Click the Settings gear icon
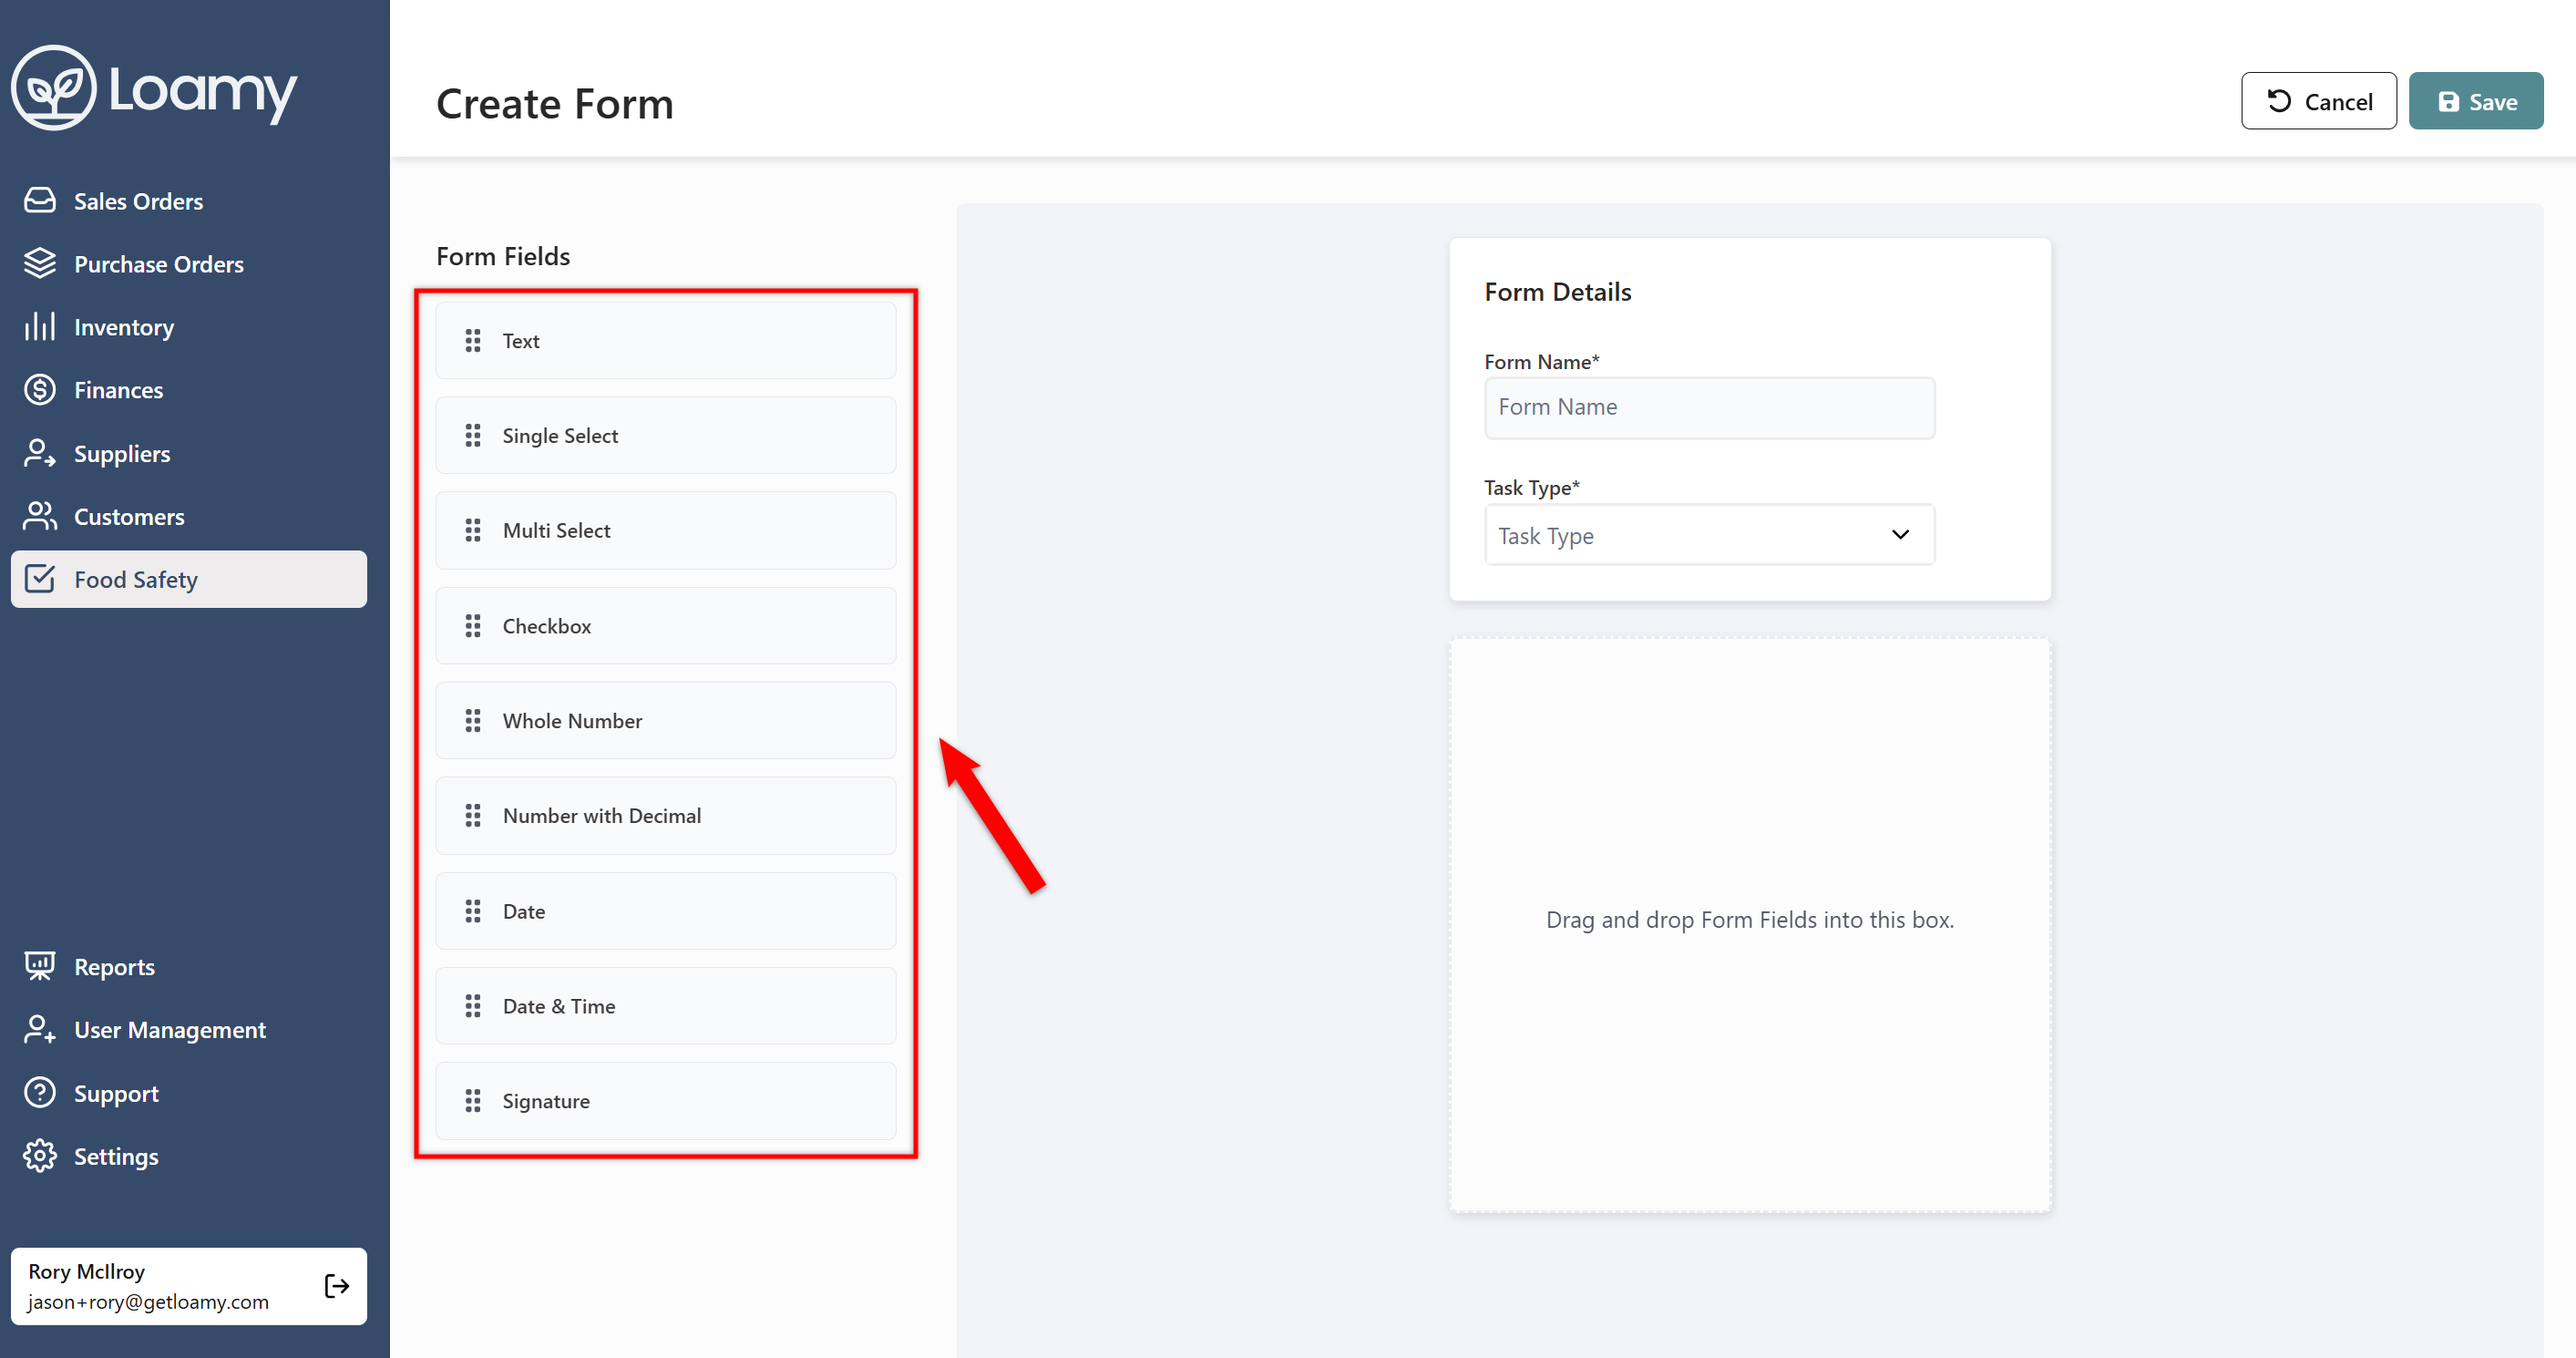The height and width of the screenshot is (1358, 2576). (x=40, y=1155)
